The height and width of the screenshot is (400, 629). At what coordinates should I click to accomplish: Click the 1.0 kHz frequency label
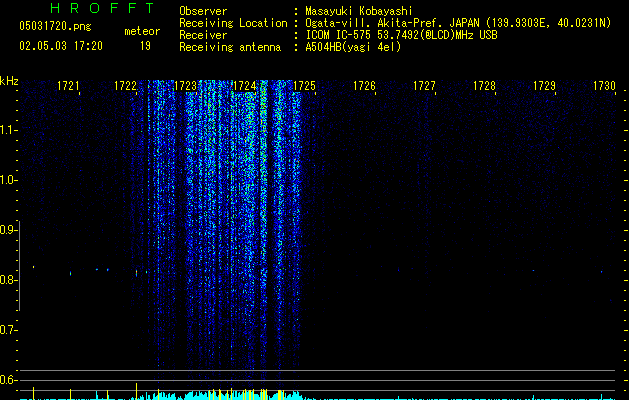9,180
